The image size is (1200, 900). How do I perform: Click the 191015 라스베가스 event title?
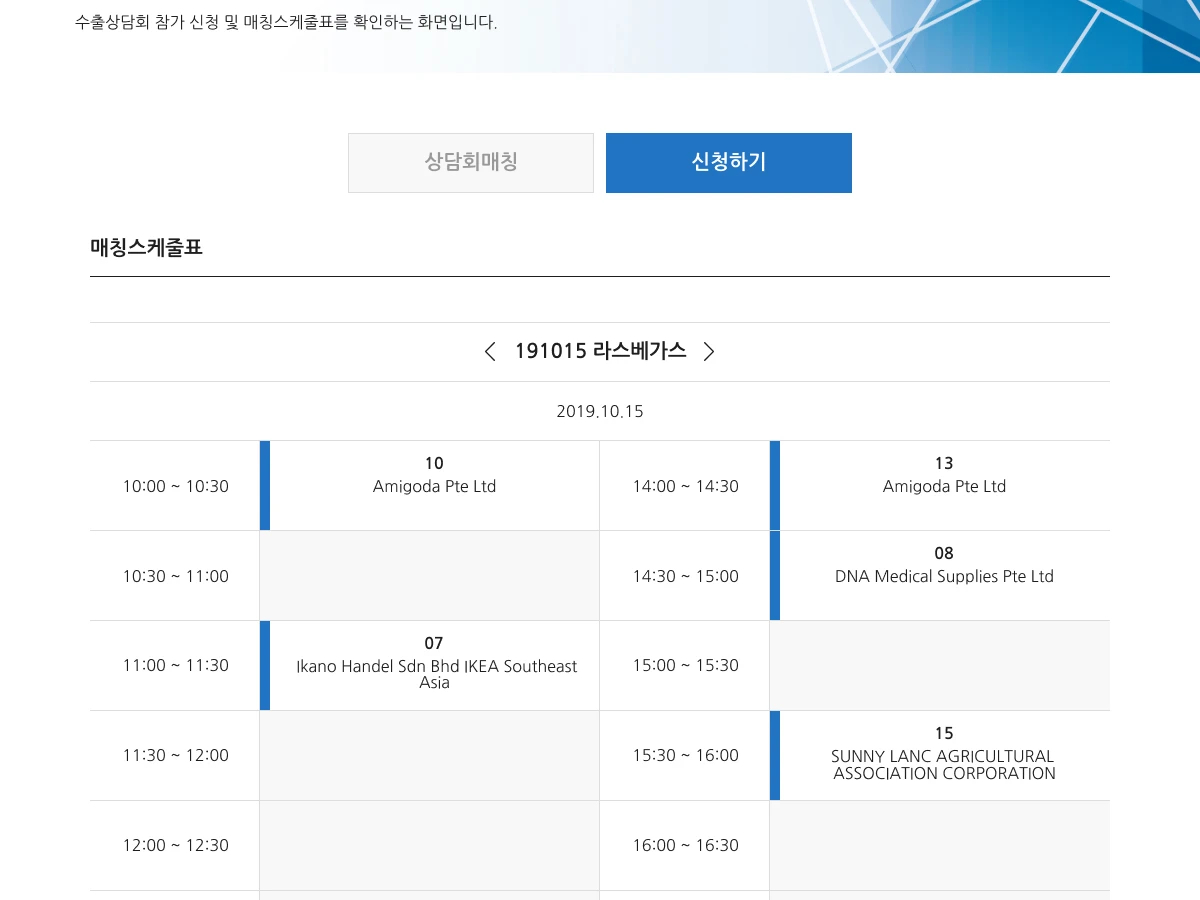click(x=600, y=351)
